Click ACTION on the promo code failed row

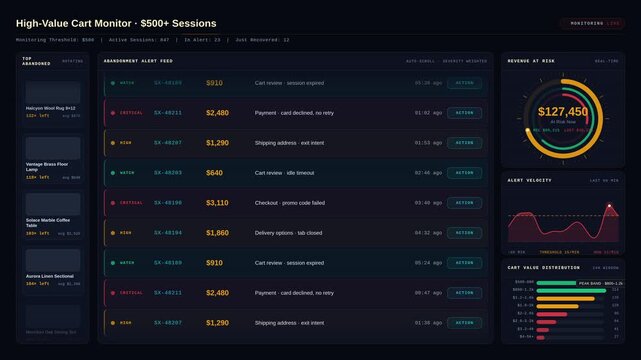point(464,203)
